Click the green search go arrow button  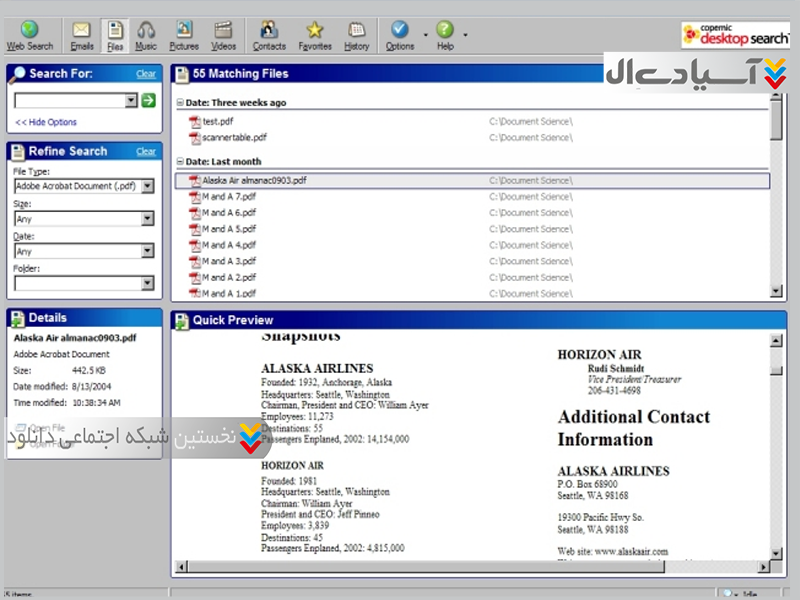tap(148, 100)
